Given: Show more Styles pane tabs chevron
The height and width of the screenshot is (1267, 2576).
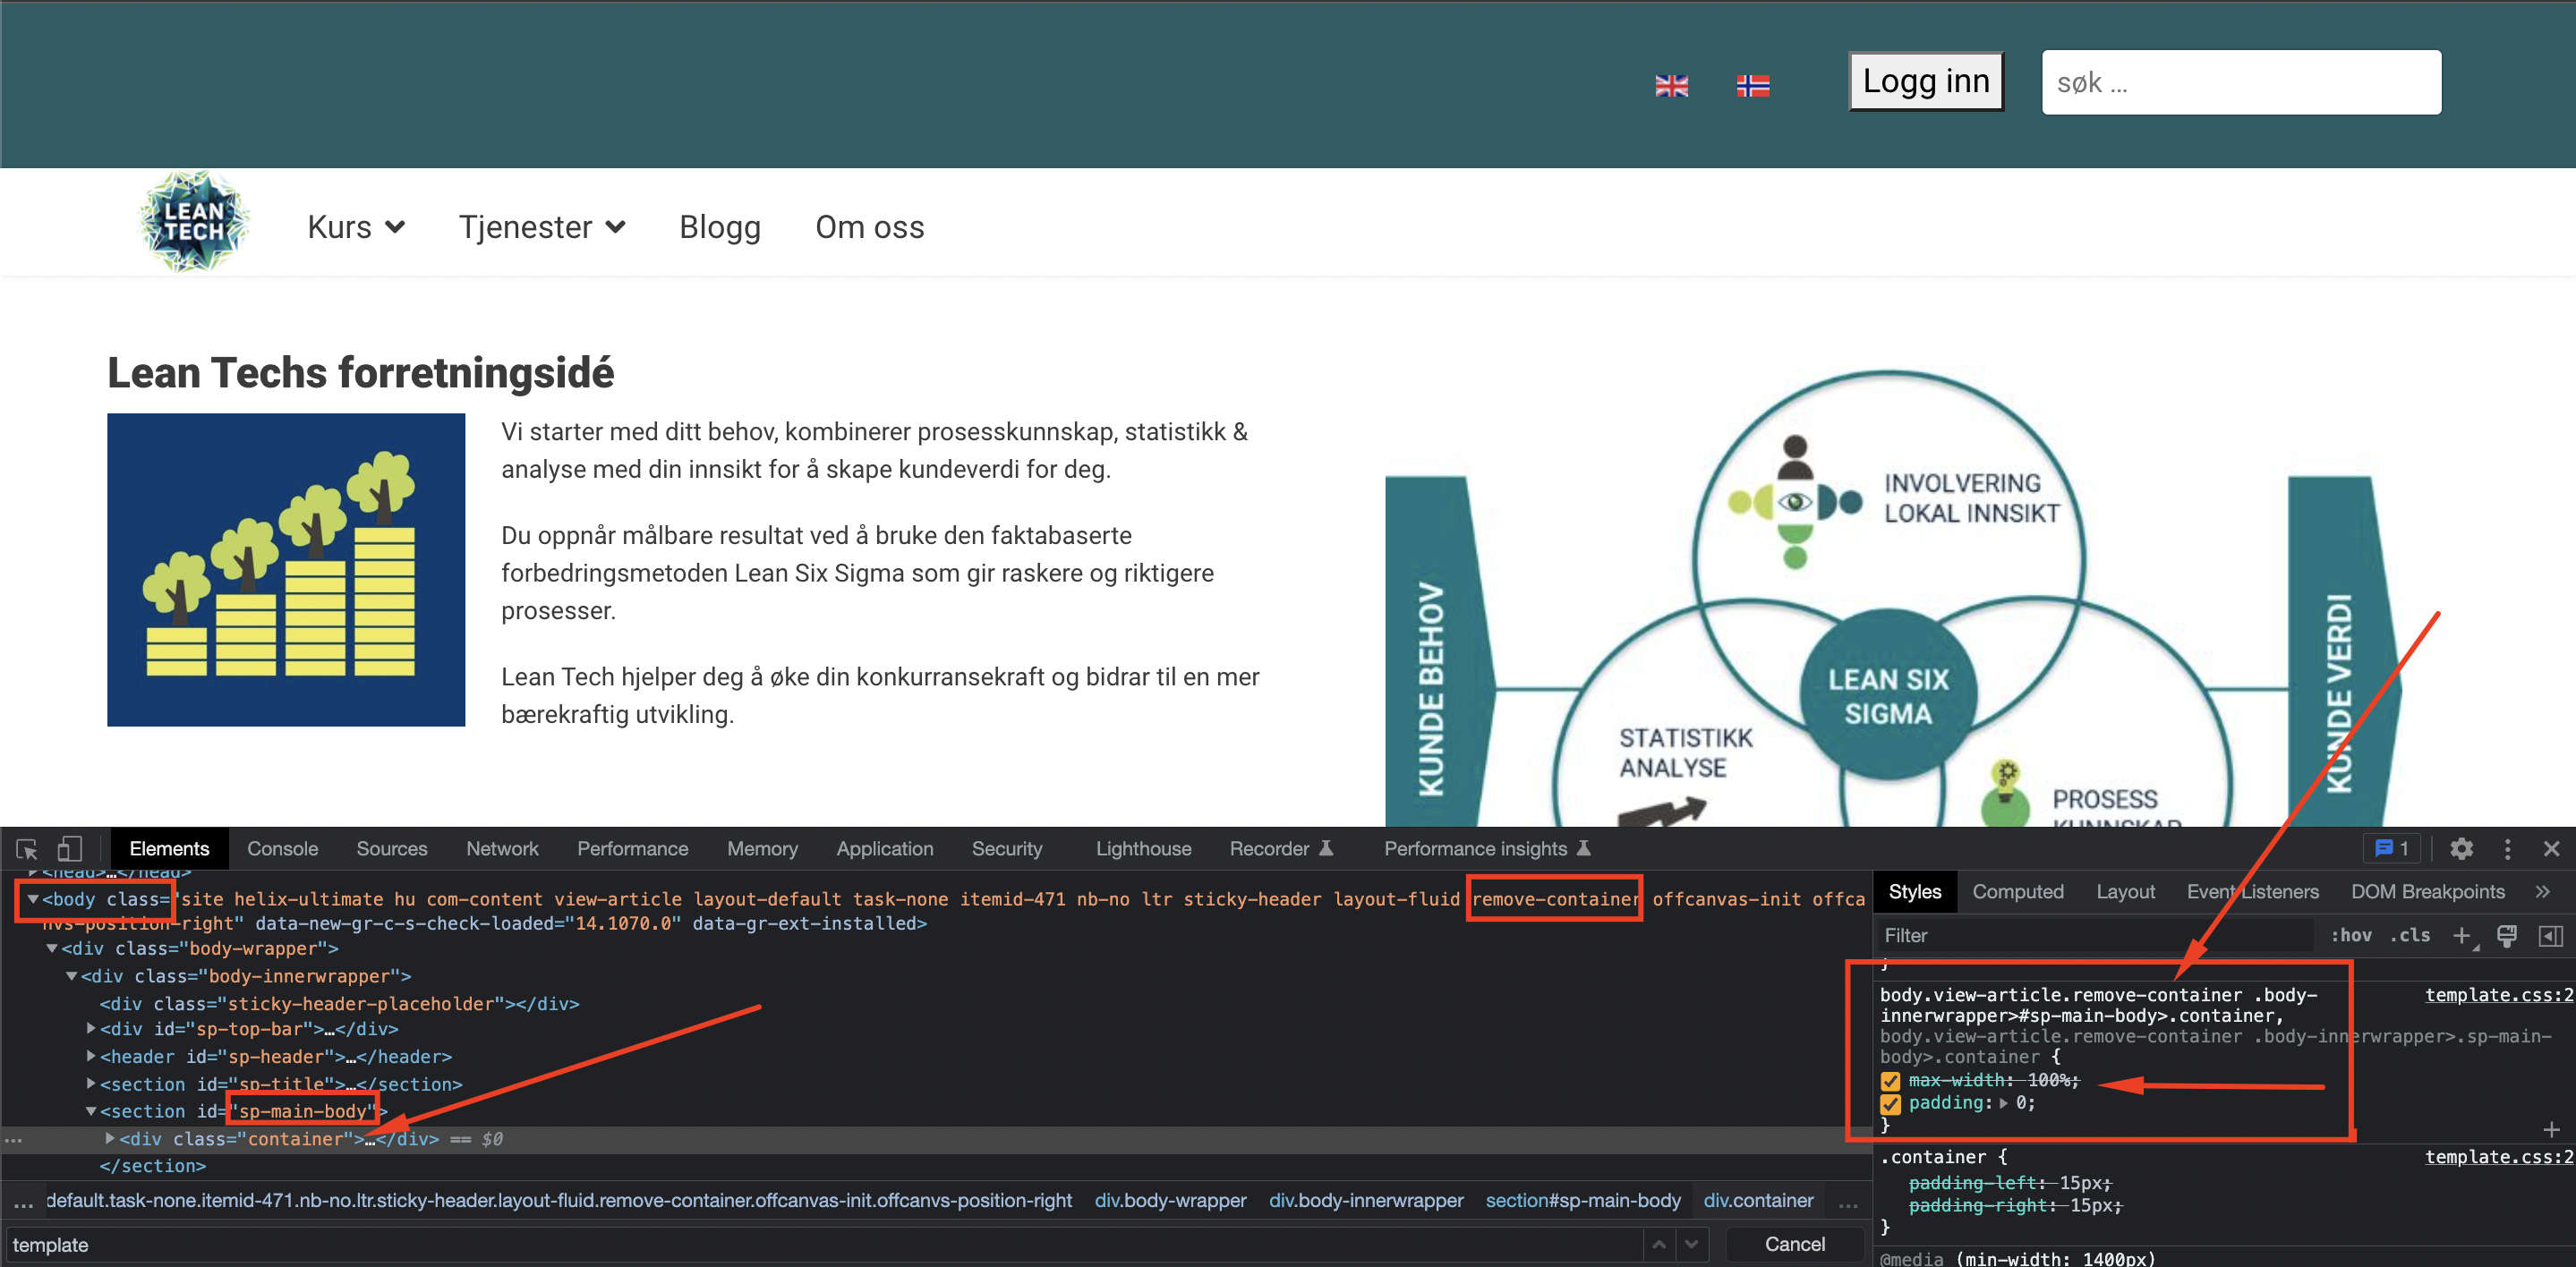Looking at the screenshot, I should click(x=2542, y=891).
